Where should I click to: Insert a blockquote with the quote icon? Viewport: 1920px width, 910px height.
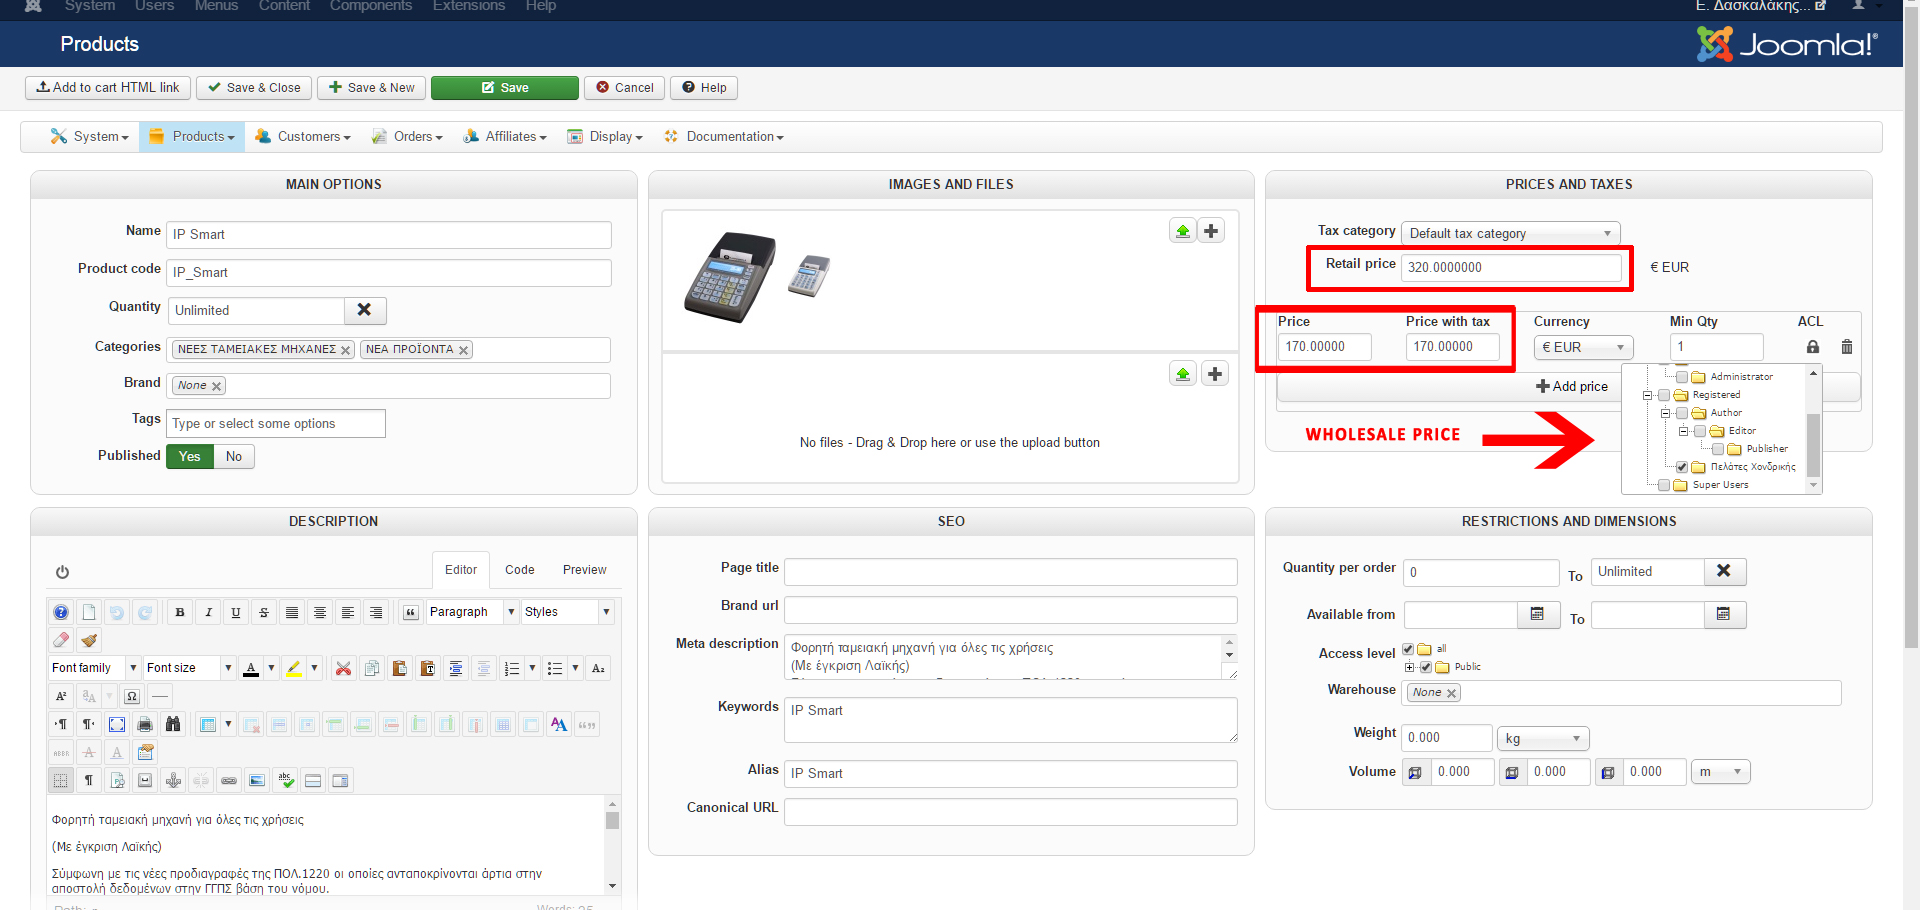click(x=411, y=612)
